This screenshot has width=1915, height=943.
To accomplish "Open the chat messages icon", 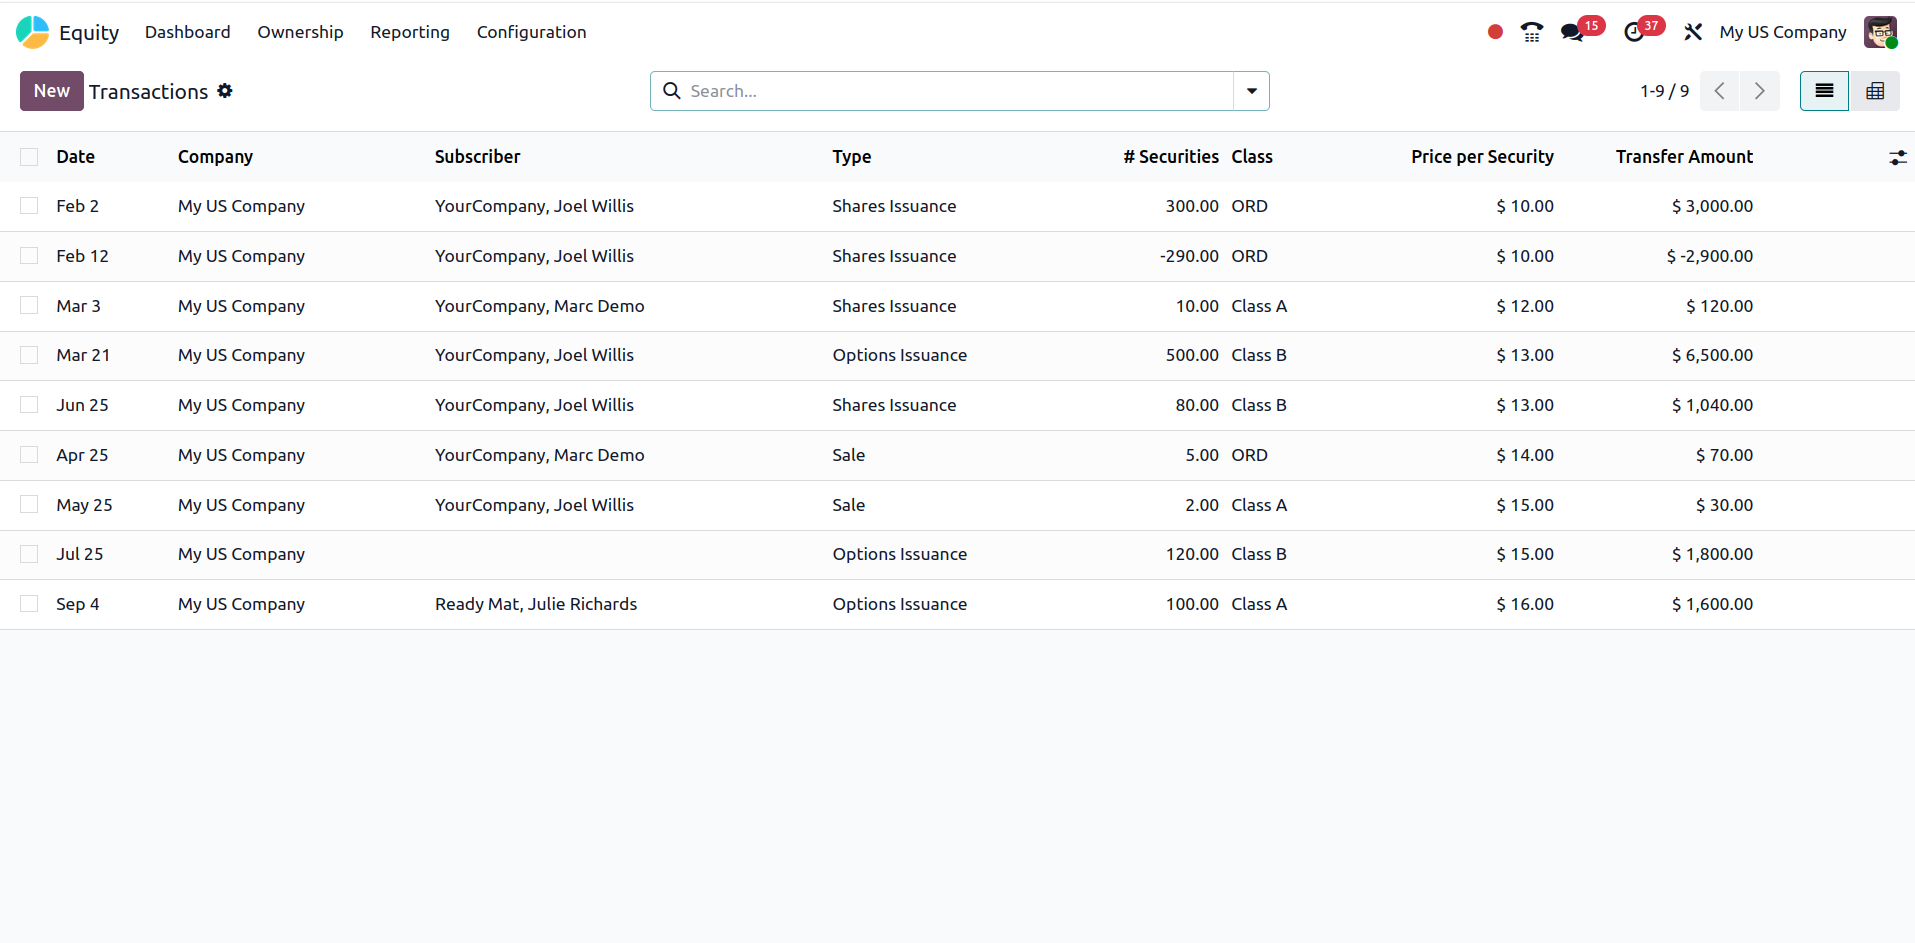I will [x=1572, y=32].
